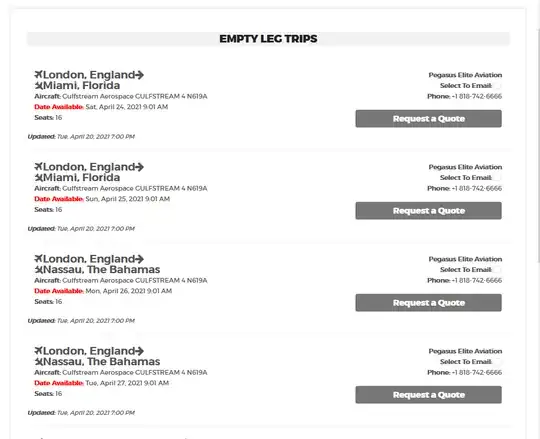540x439 pixels.
Task: Click arrival plane icon beside first Miami, Florida
Action: (x=39, y=85)
